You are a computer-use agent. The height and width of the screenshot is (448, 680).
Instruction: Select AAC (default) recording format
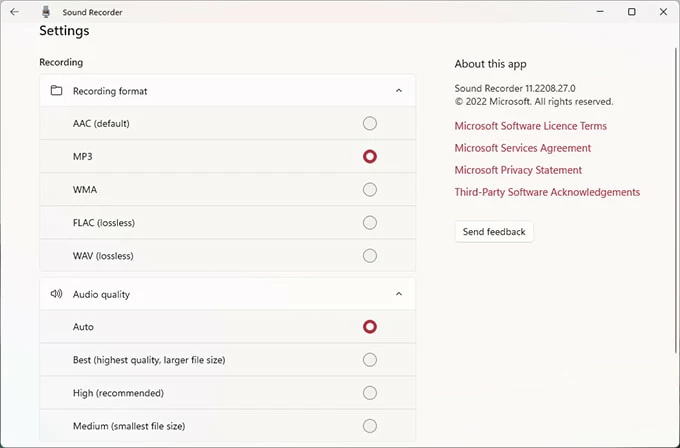click(370, 123)
